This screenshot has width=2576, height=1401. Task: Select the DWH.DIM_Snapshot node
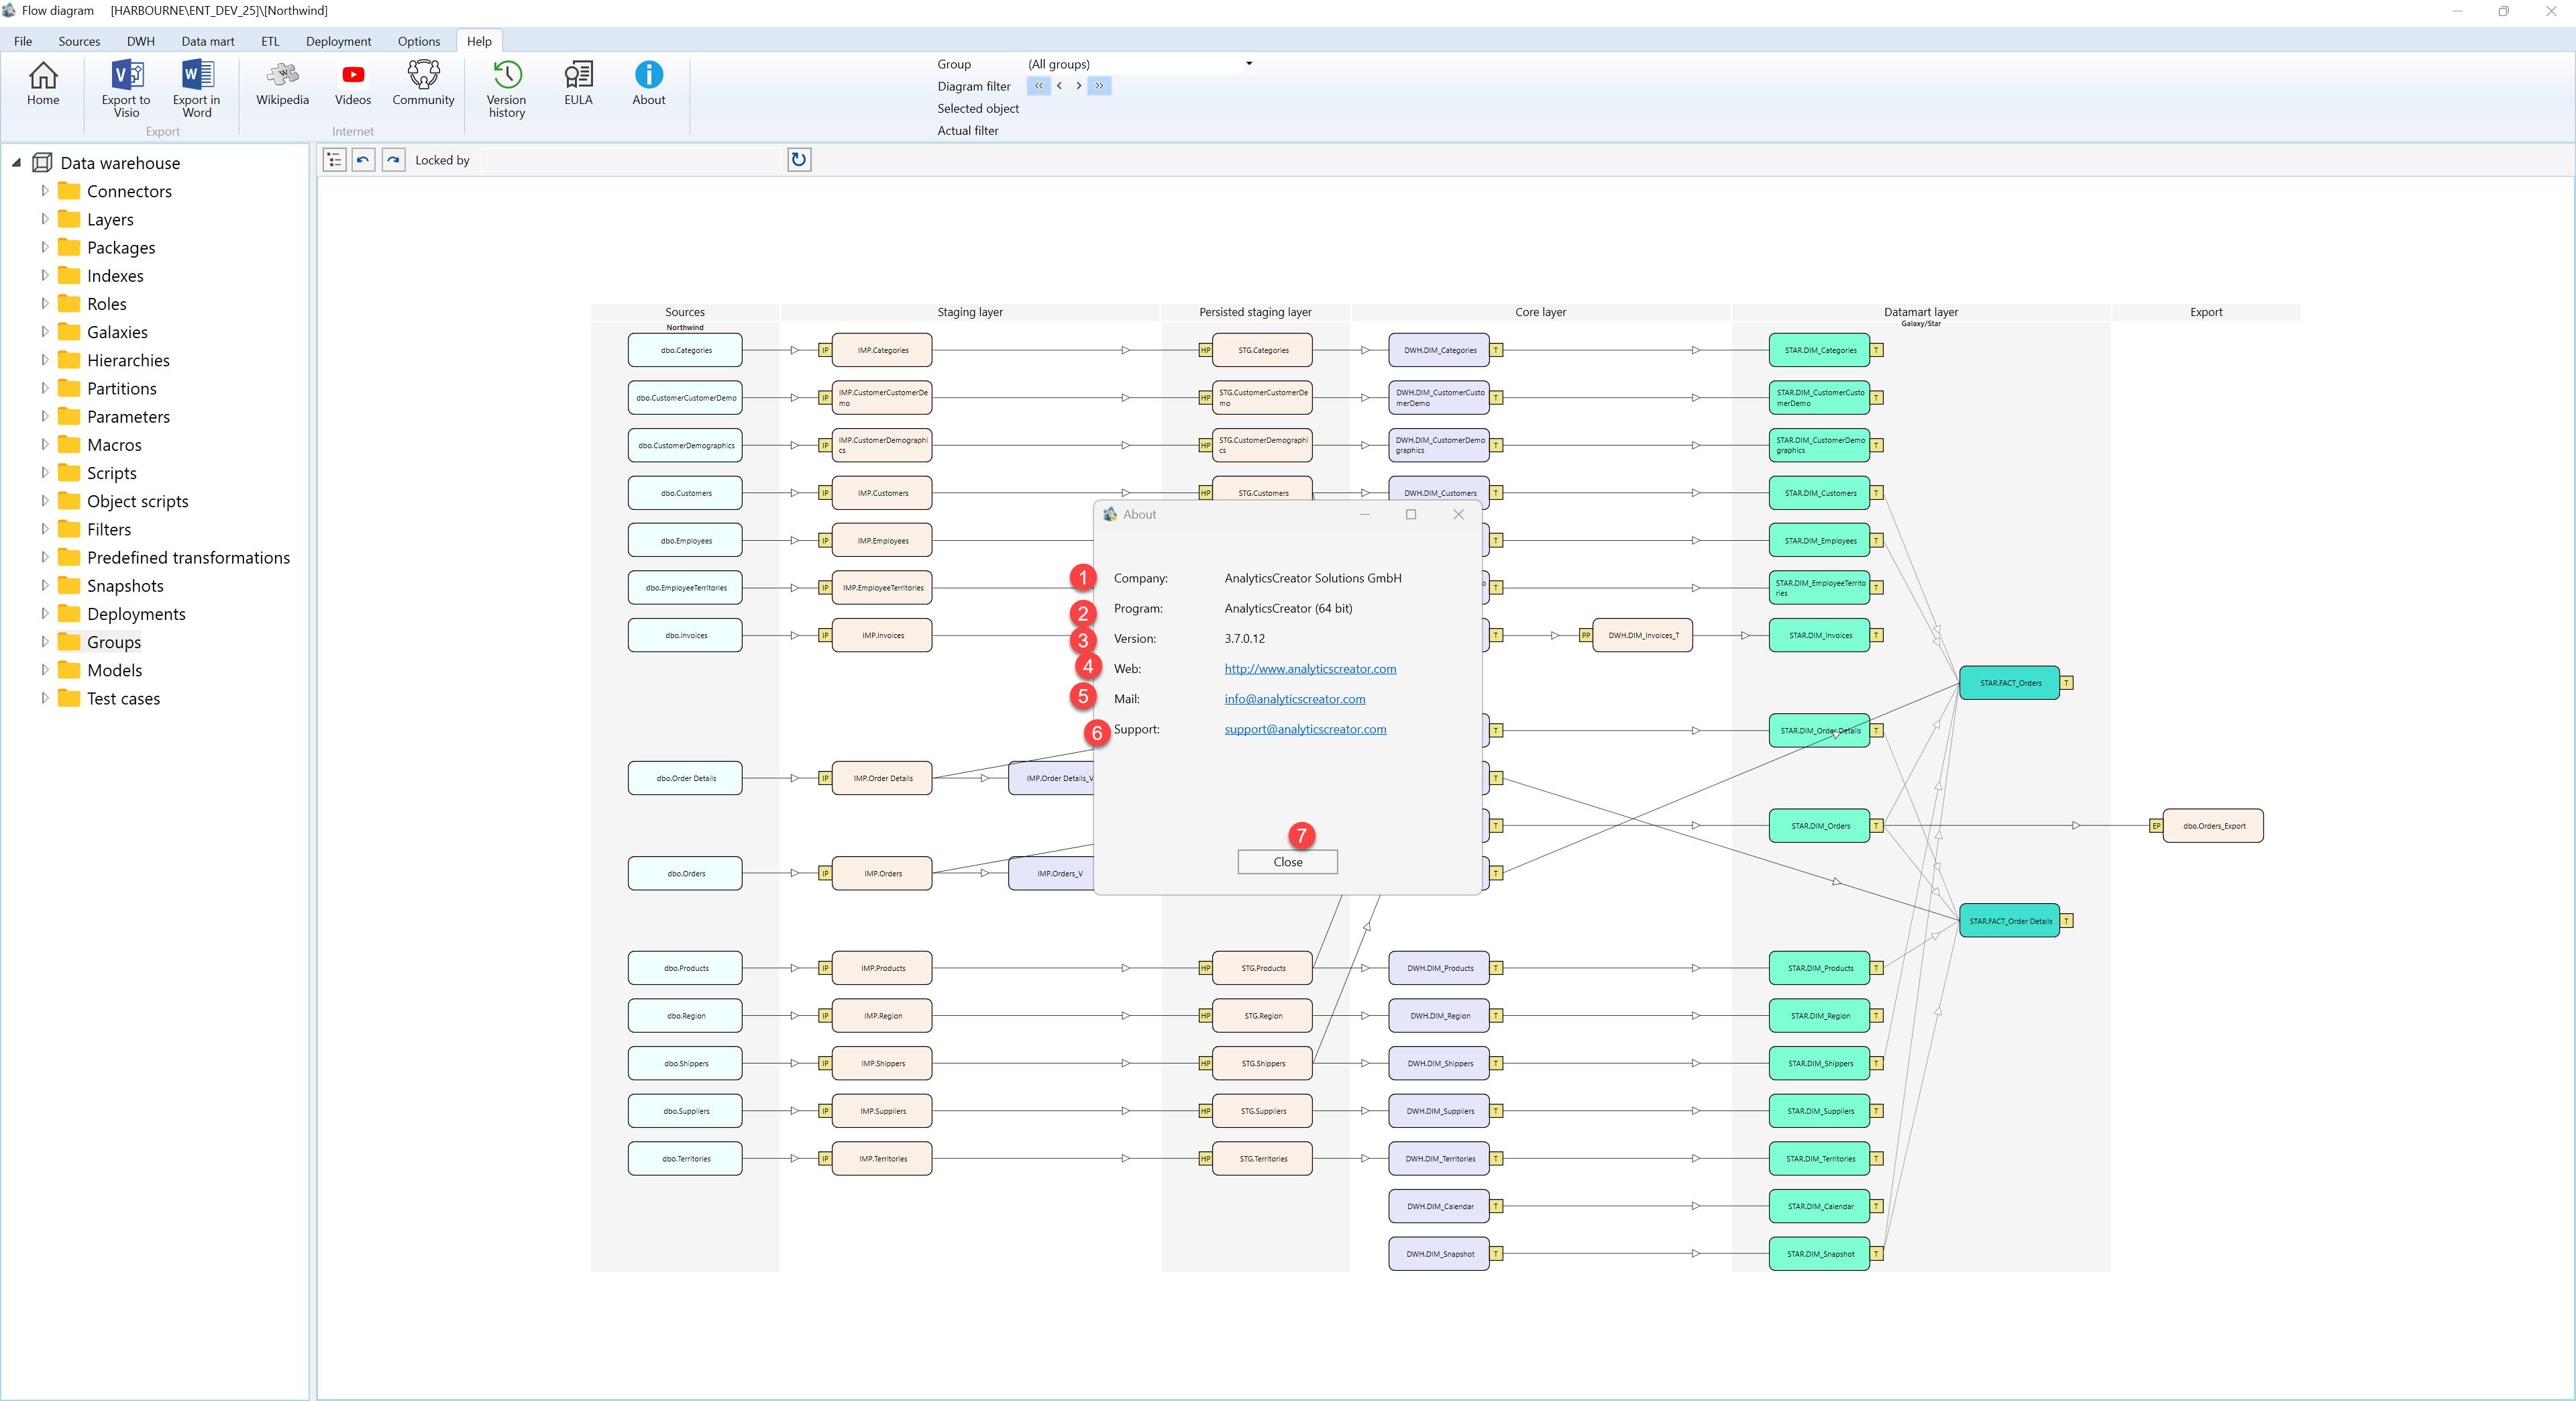click(x=1439, y=1254)
